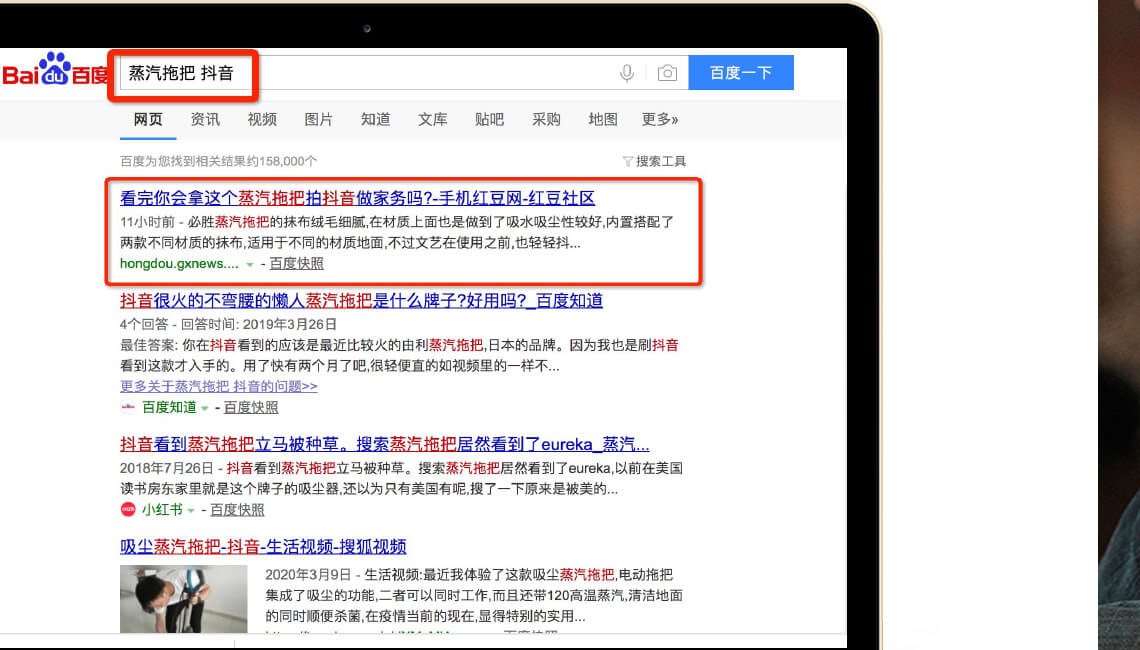Click 更多关于蒸汽拖把 抖音的问题 link
This screenshot has height=650, width=1140.
219,386
